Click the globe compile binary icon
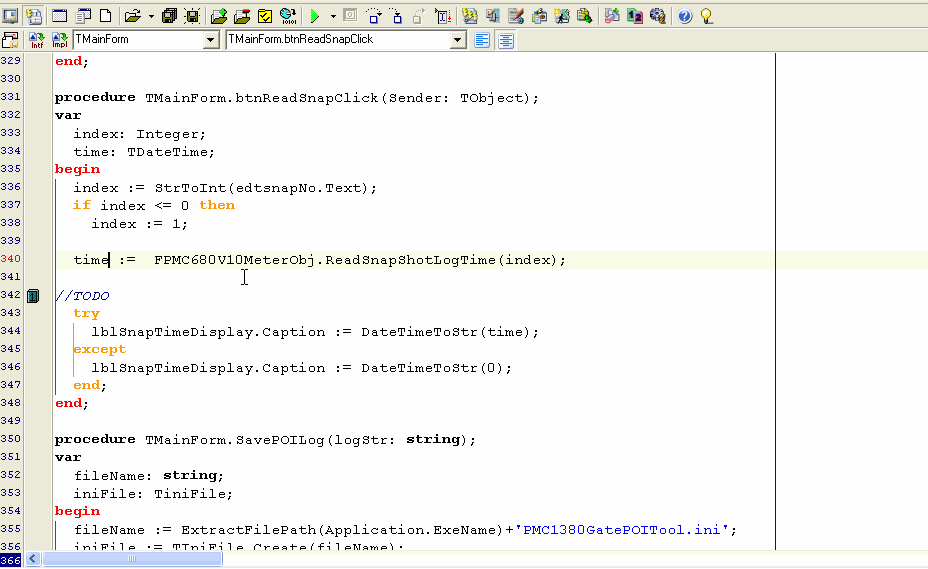928x569 pixels. [x=288, y=16]
